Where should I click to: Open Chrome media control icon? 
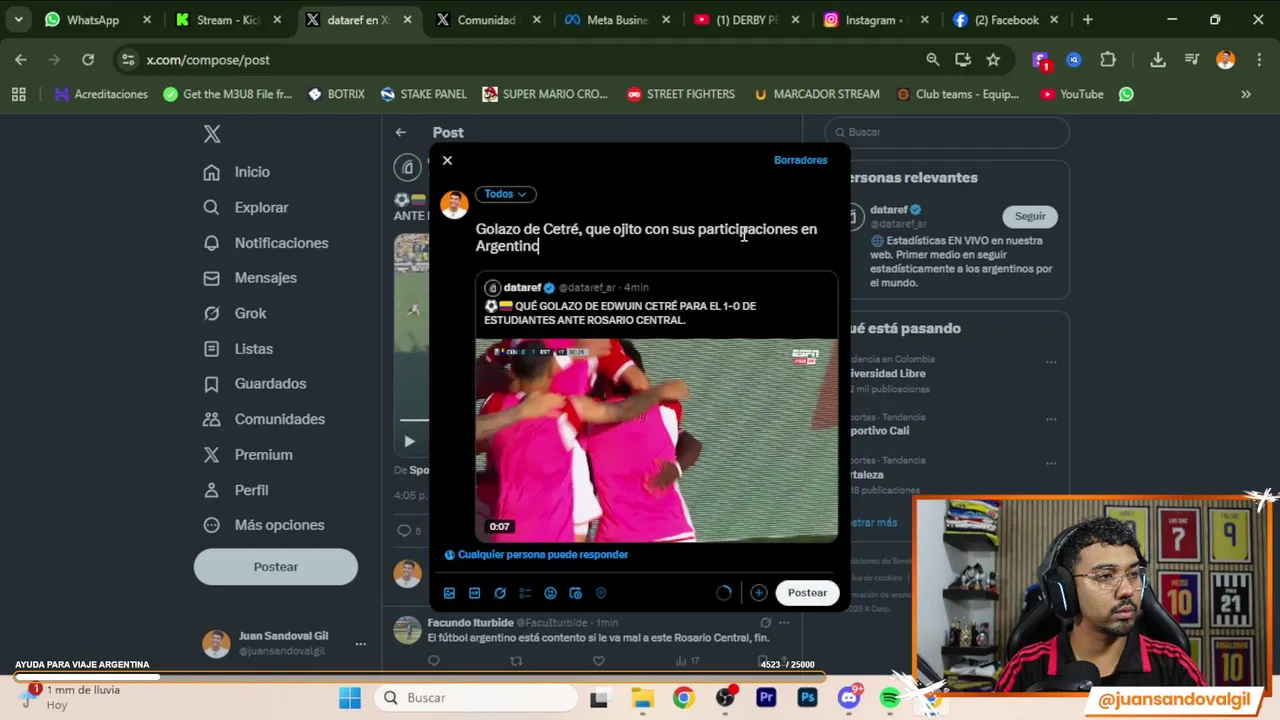(x=1191, y=60)
